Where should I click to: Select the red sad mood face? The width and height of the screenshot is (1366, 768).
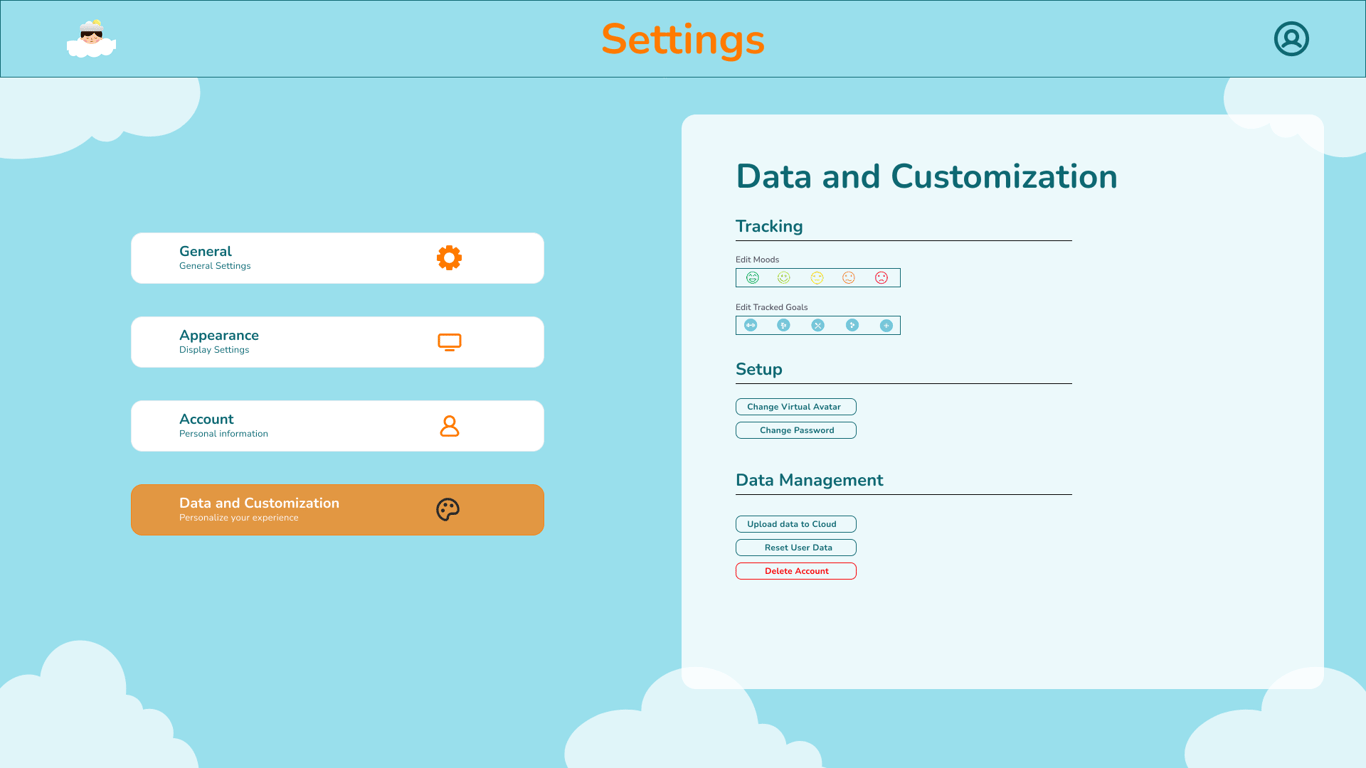click(x=881, y=278)
